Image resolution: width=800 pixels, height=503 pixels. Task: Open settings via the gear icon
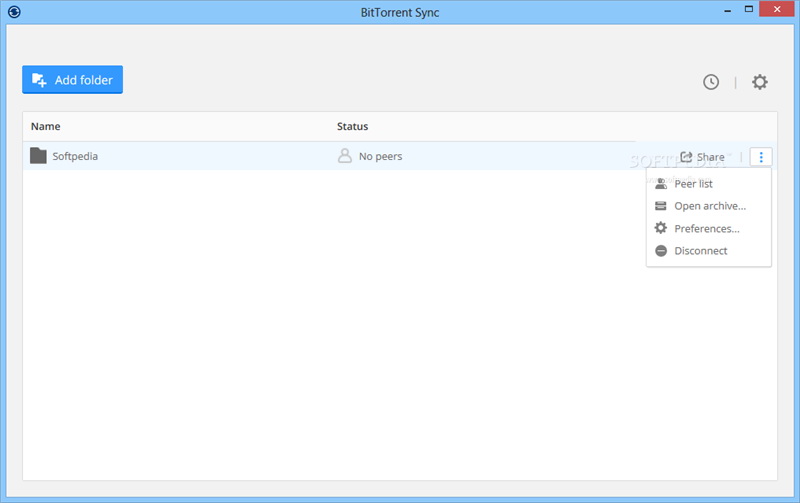click(x=760, y=82)
